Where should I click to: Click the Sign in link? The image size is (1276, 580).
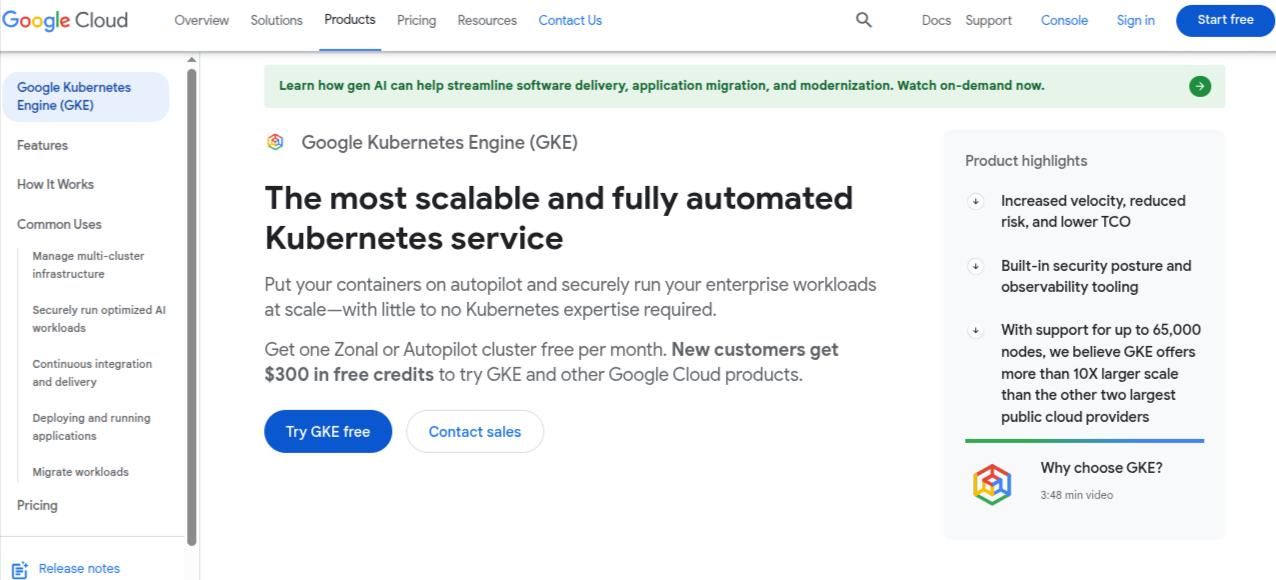[1135, 20]
